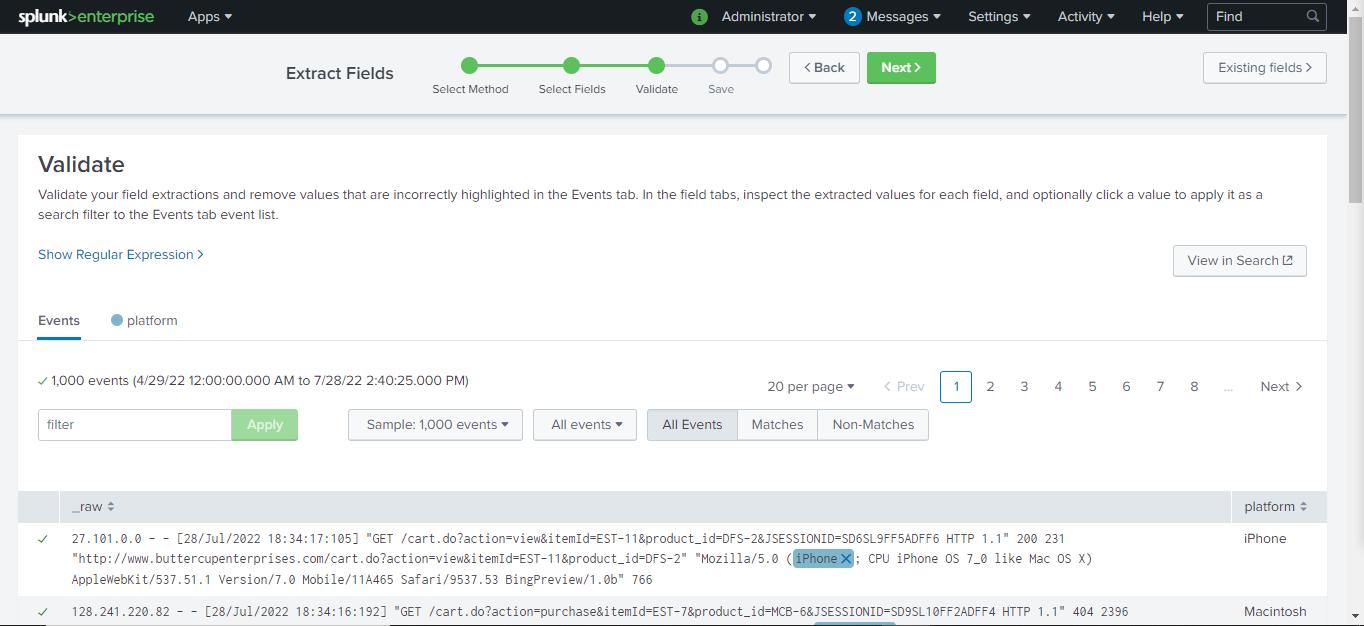This screenshot has width=1364, height=626.
Task: Switch to Non-Matches events view
Action: coord(873,425)
